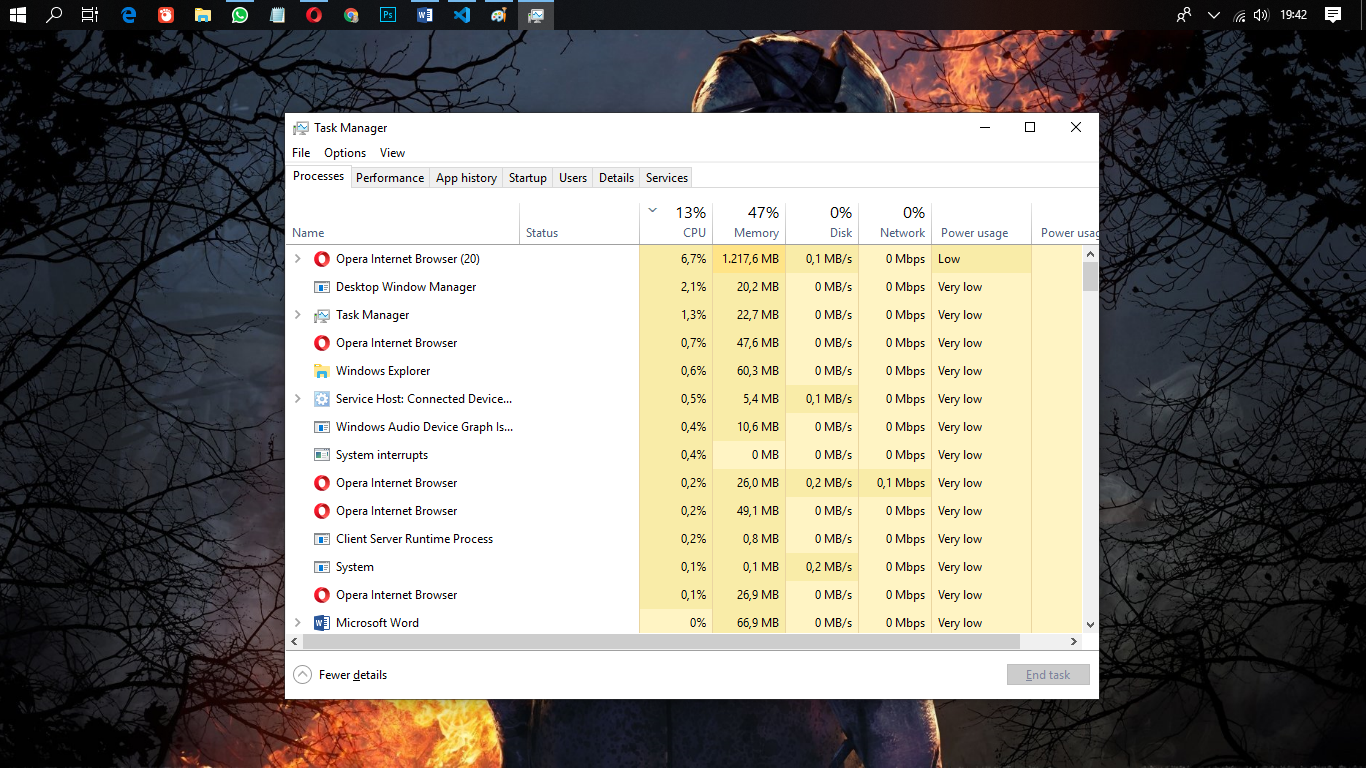Open the Notepad taskbar icon
1366x768 pixels.
pyautogui.click(x=277, y=15)
